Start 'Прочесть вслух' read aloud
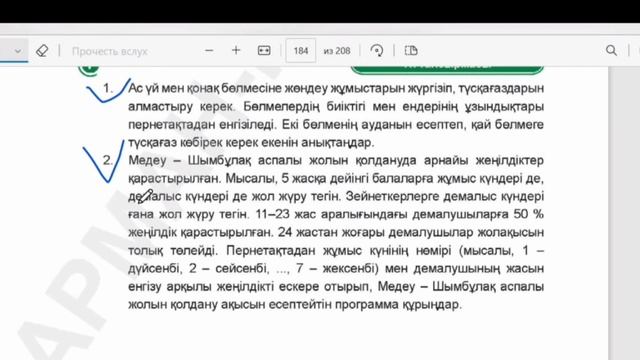 coord(109,51)
